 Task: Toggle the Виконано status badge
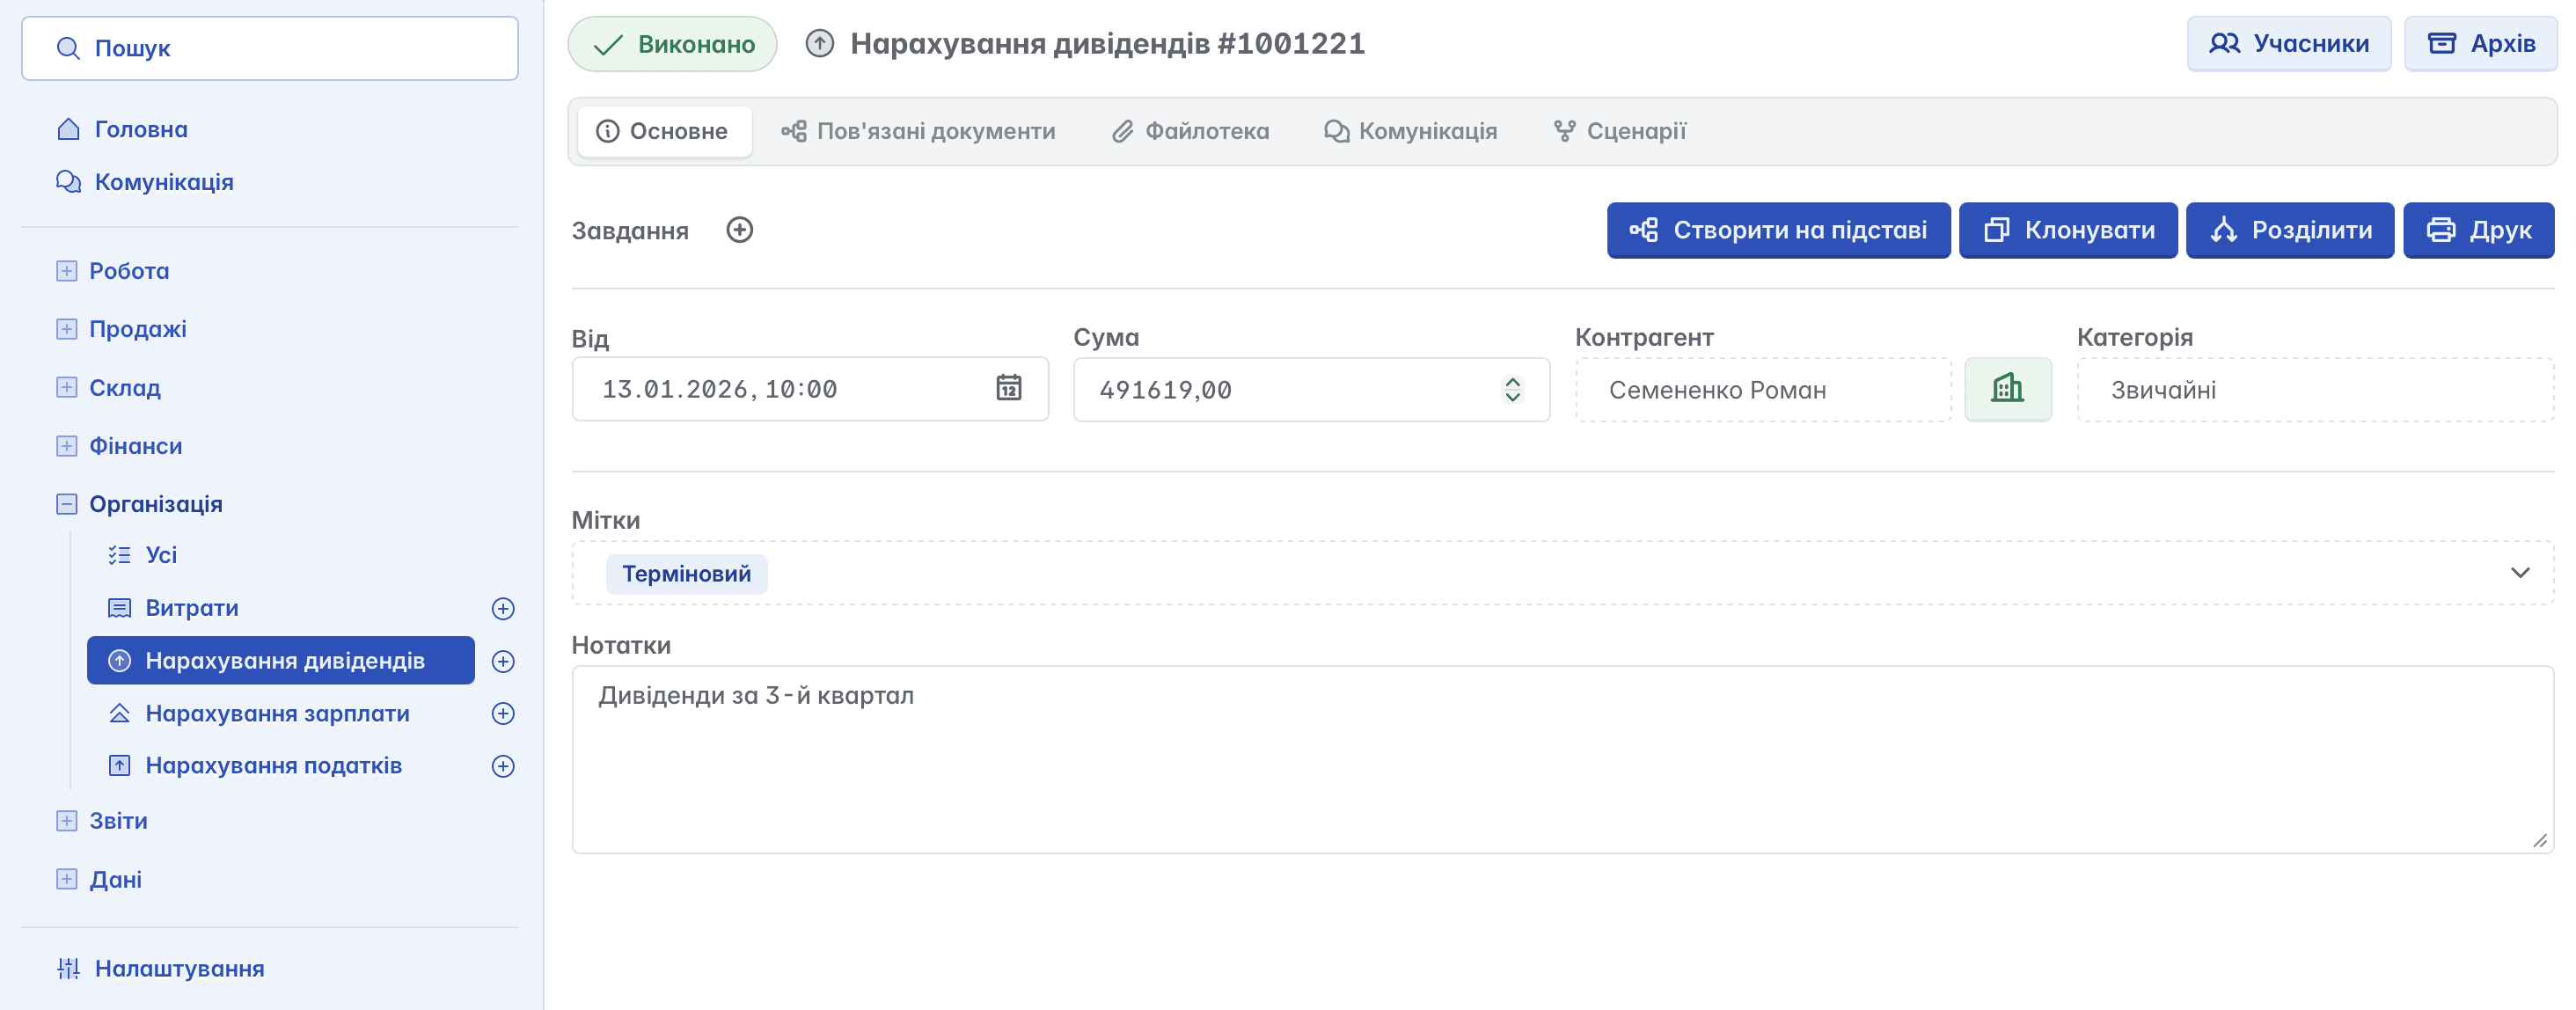tap(672, 44)
